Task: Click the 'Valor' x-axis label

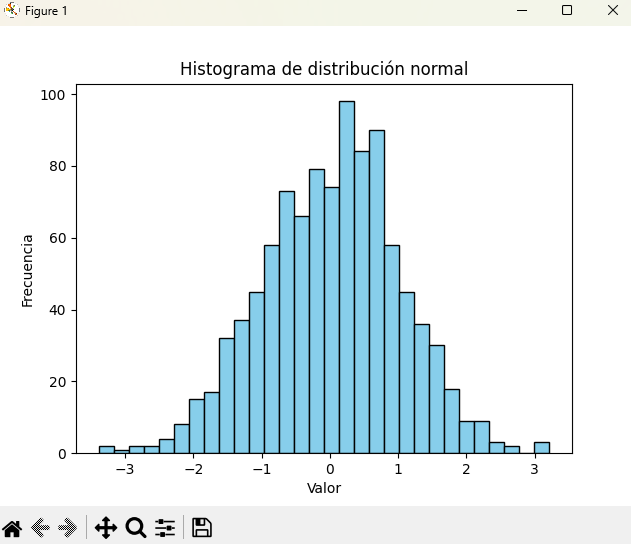Action: pos(324,489)
